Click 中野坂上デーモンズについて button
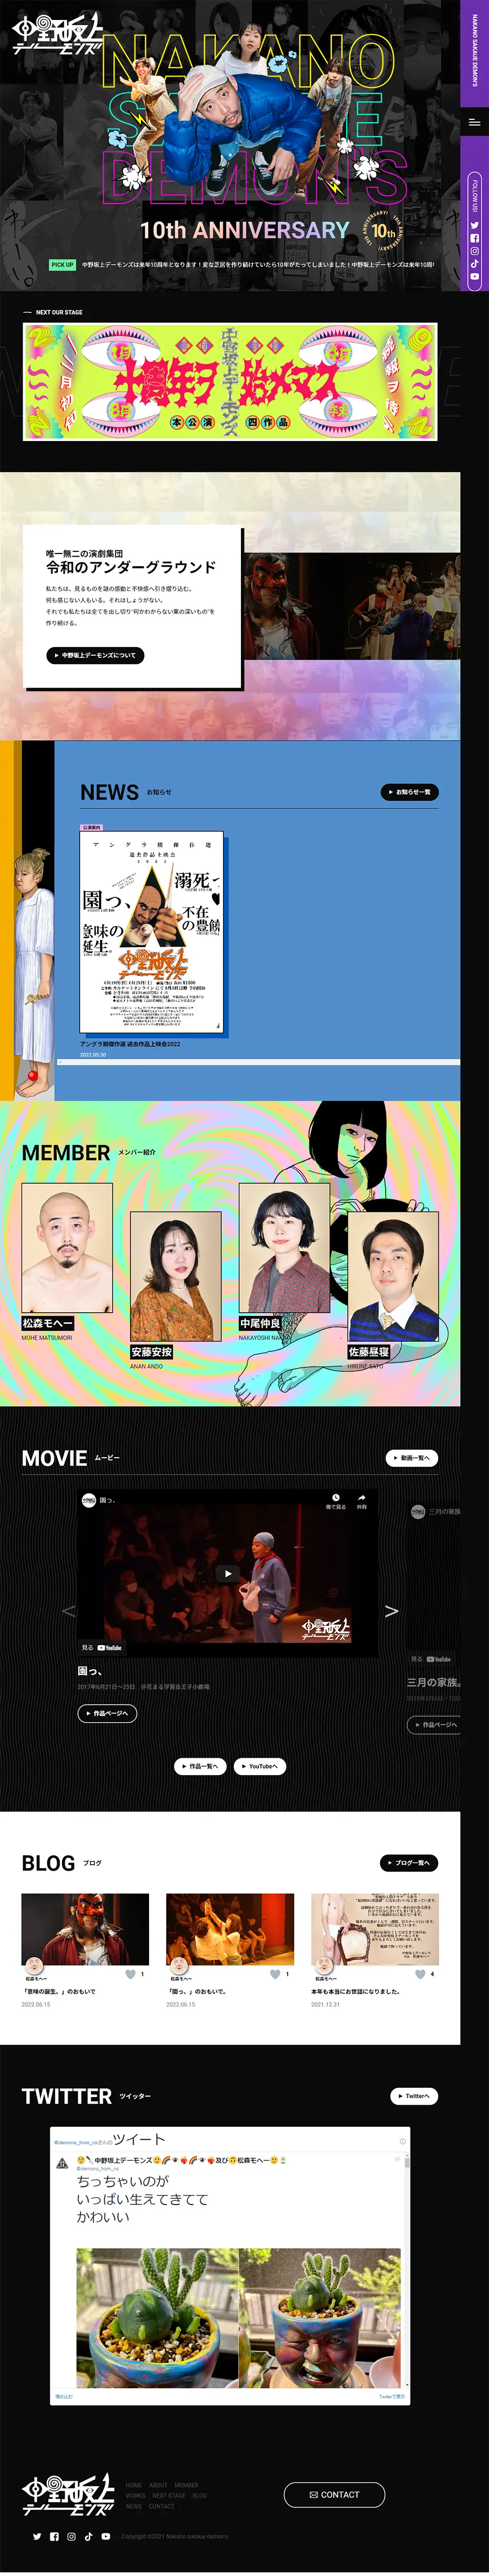489x2576 pixels. click(96, 655)
